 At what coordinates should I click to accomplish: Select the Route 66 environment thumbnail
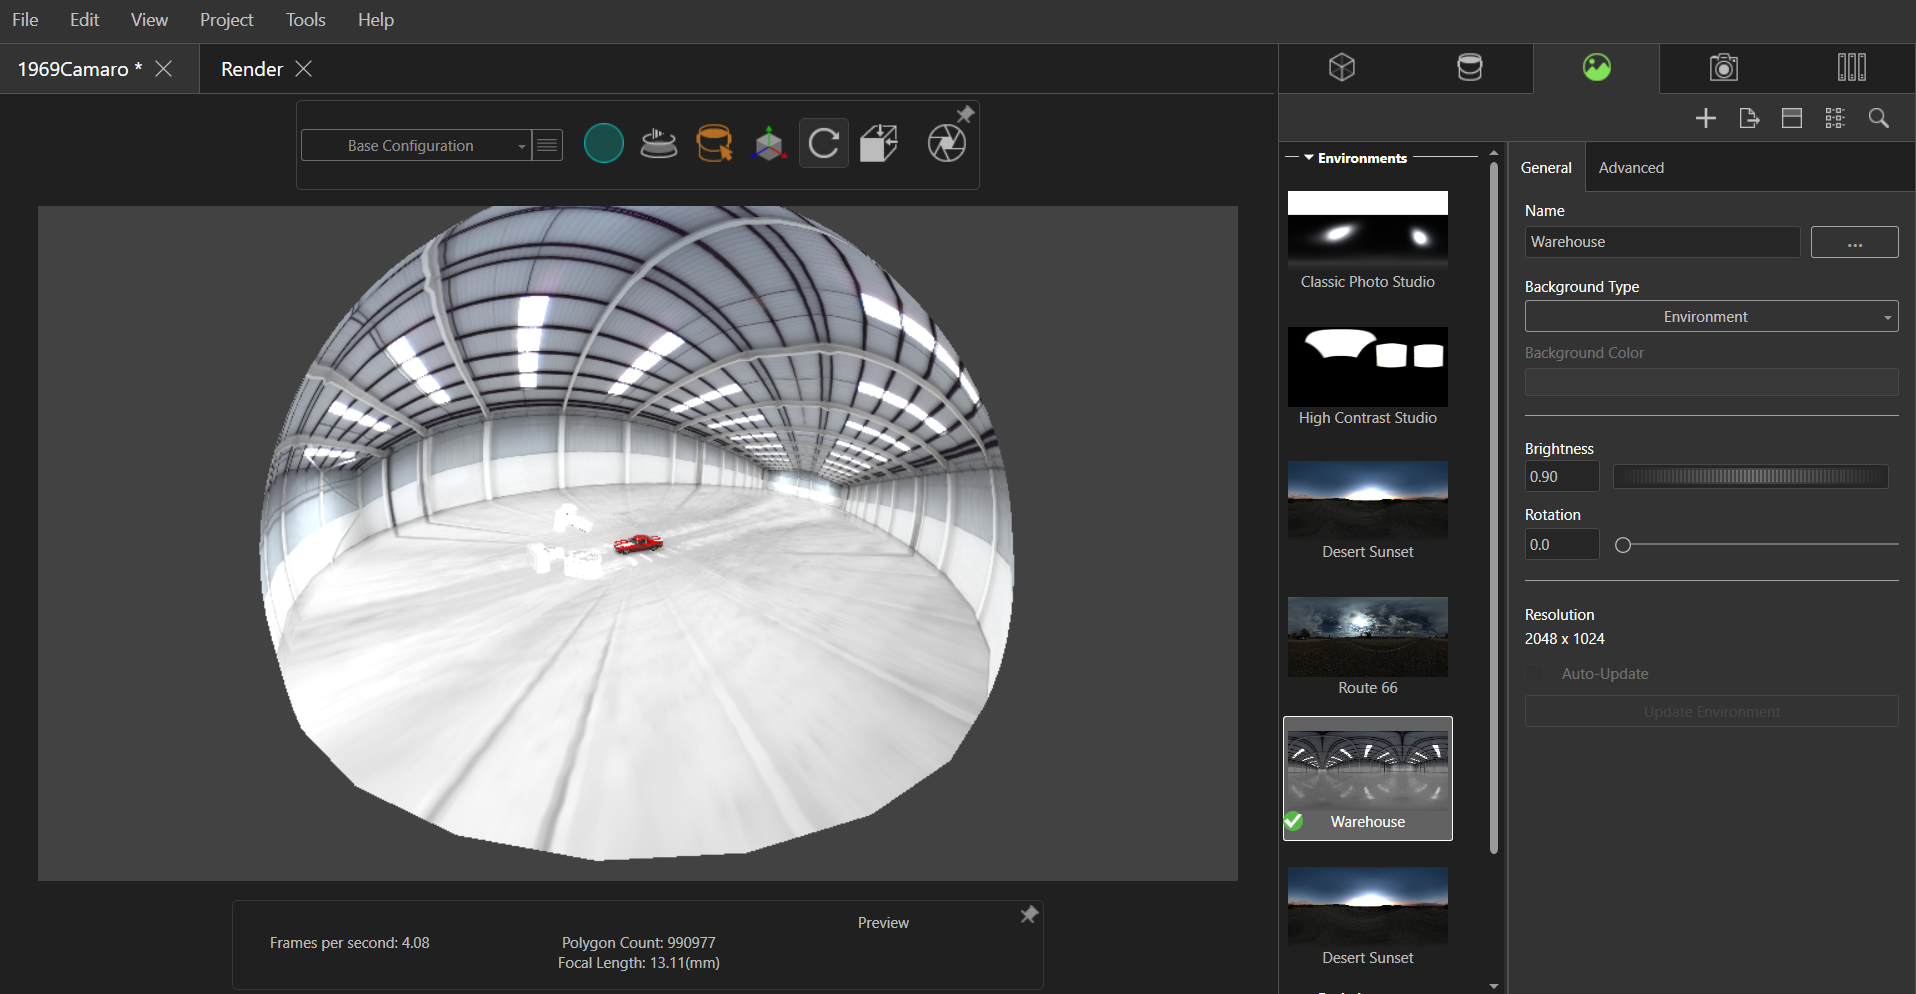(1367, 636)
